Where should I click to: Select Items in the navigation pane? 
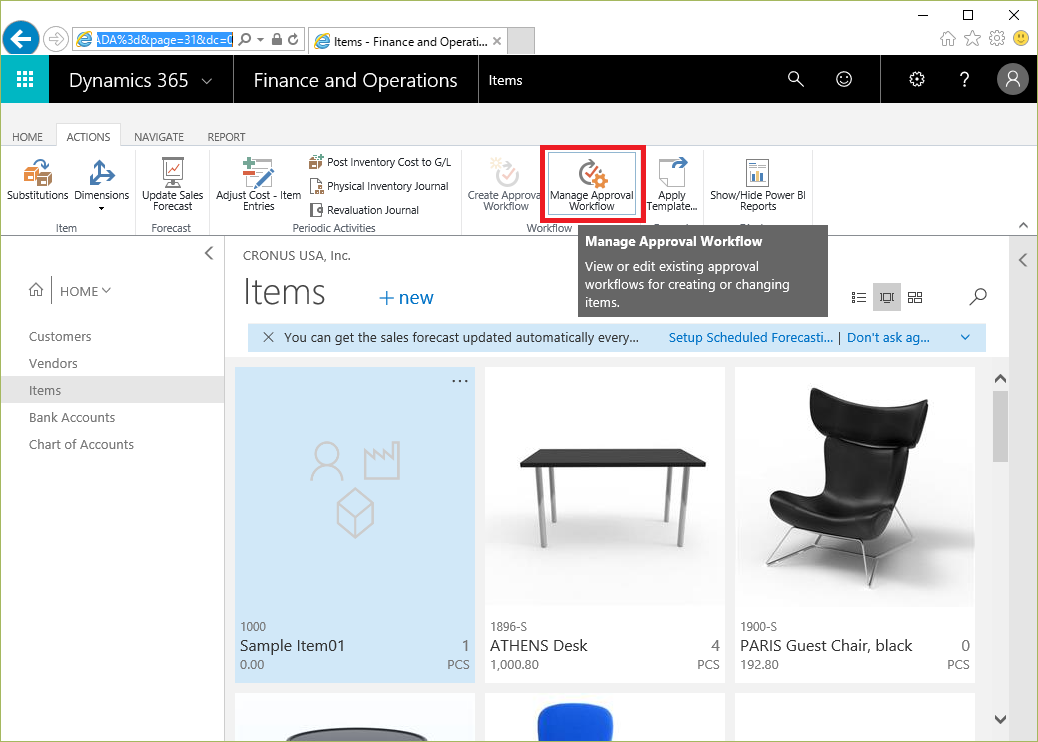pos(113,390)
